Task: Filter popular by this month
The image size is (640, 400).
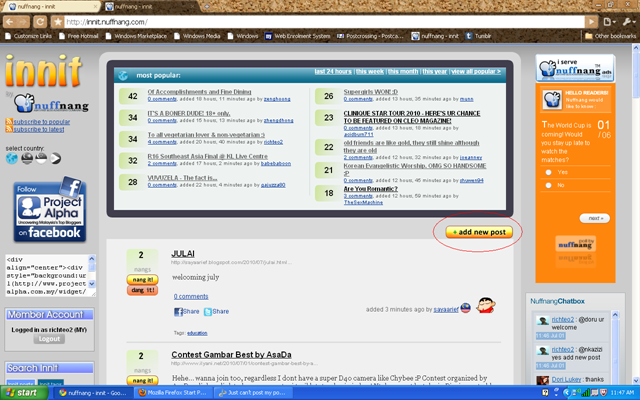Action: [403, 71]
